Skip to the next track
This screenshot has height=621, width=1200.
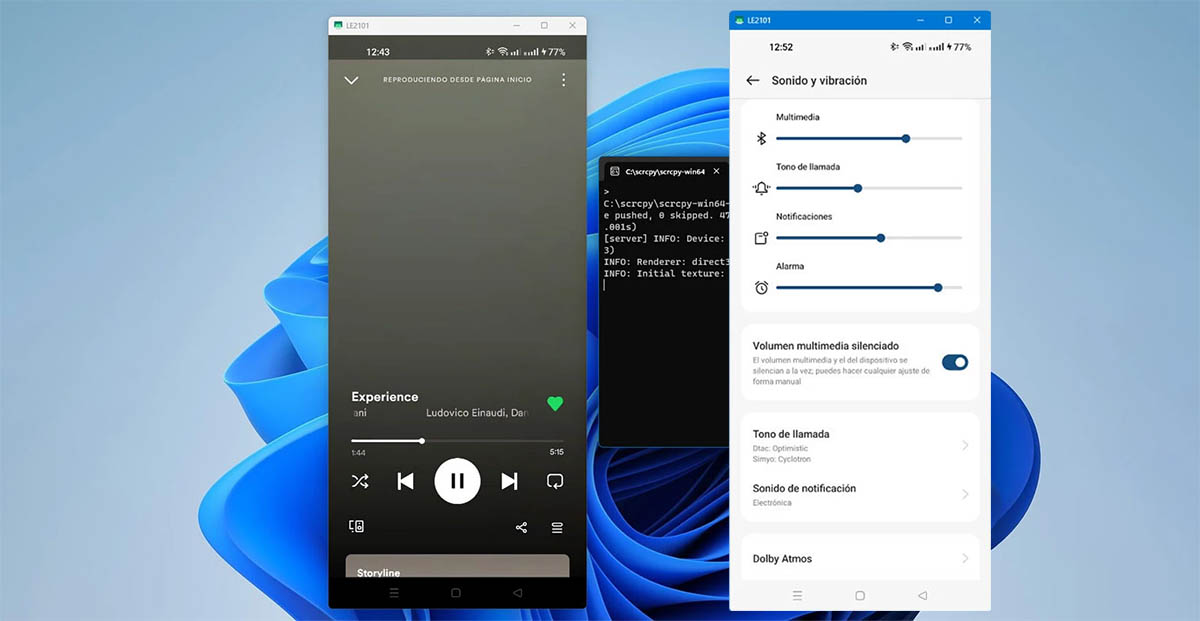[x=508, y=481]
